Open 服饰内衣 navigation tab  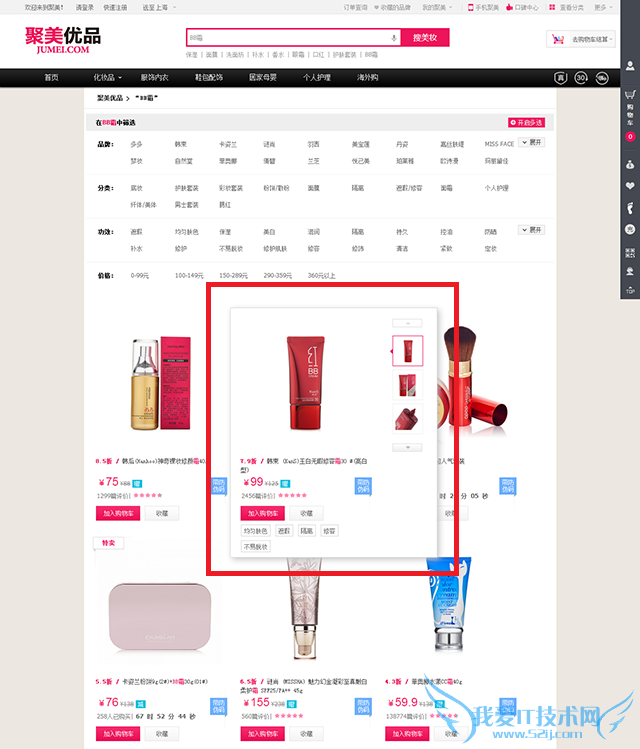click(154, 77)
